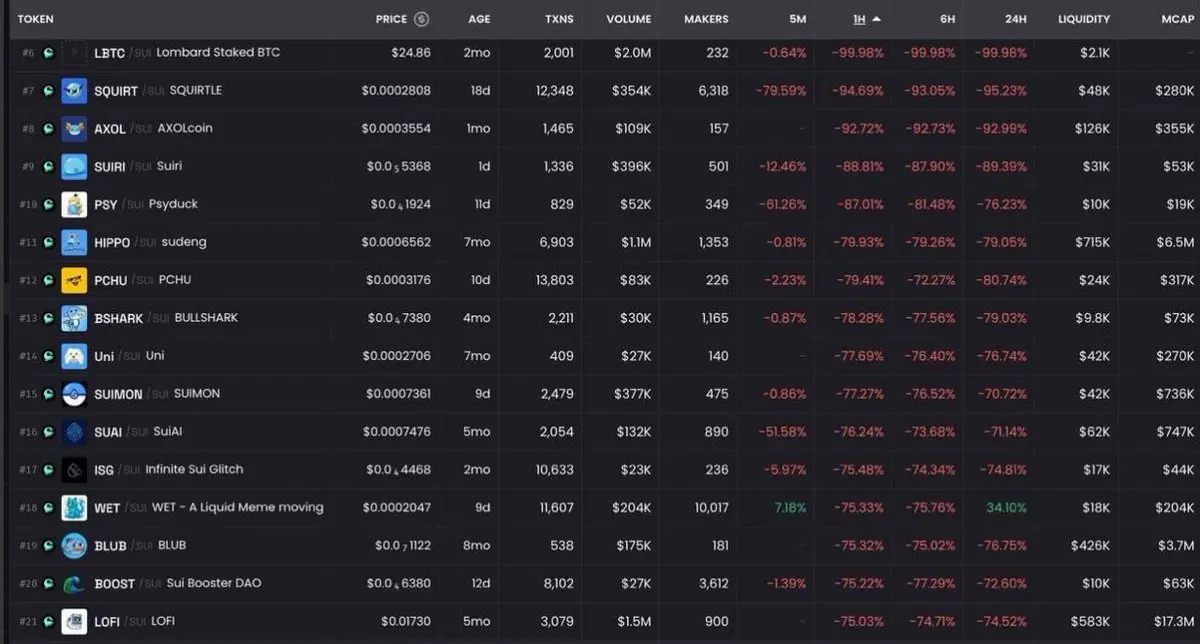Click the dollar currency icon beside PRICE
Viewport: 1200px width, 644px height.
tap(421, 19)
